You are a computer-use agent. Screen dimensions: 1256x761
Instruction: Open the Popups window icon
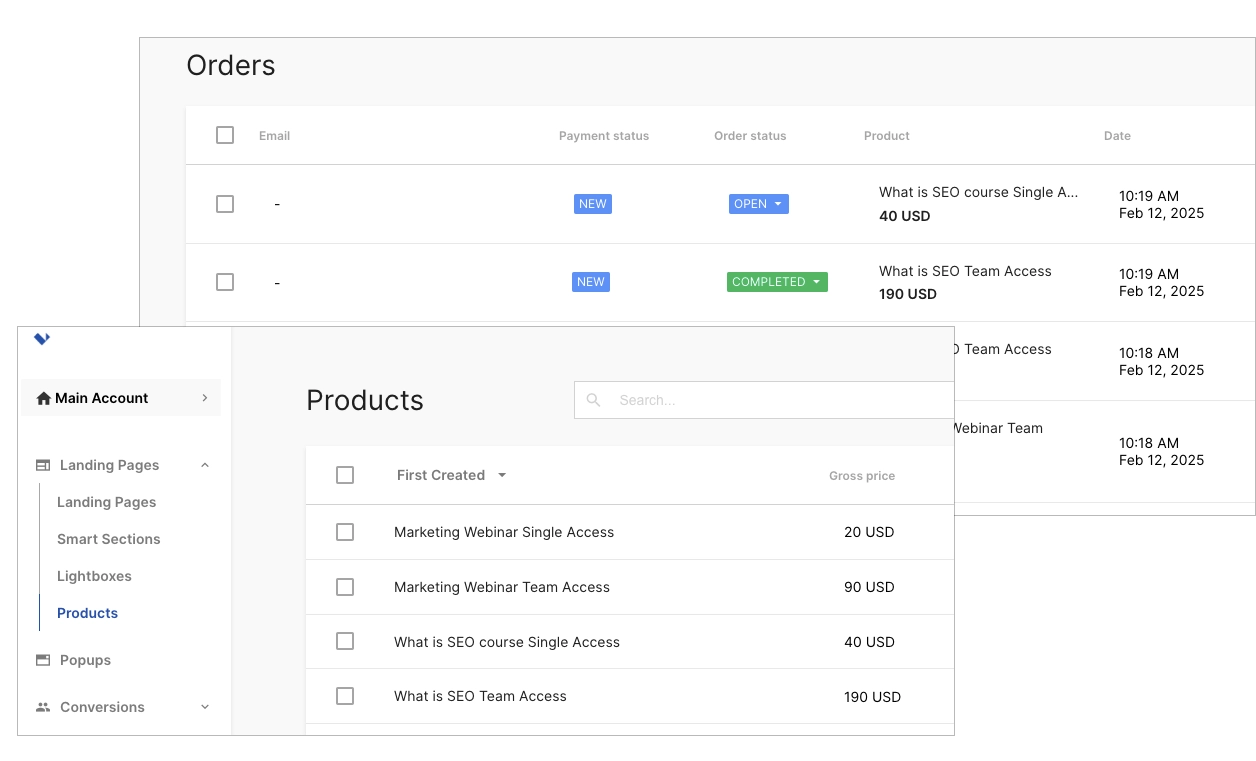pyautogui.click(x=41, y=660)
